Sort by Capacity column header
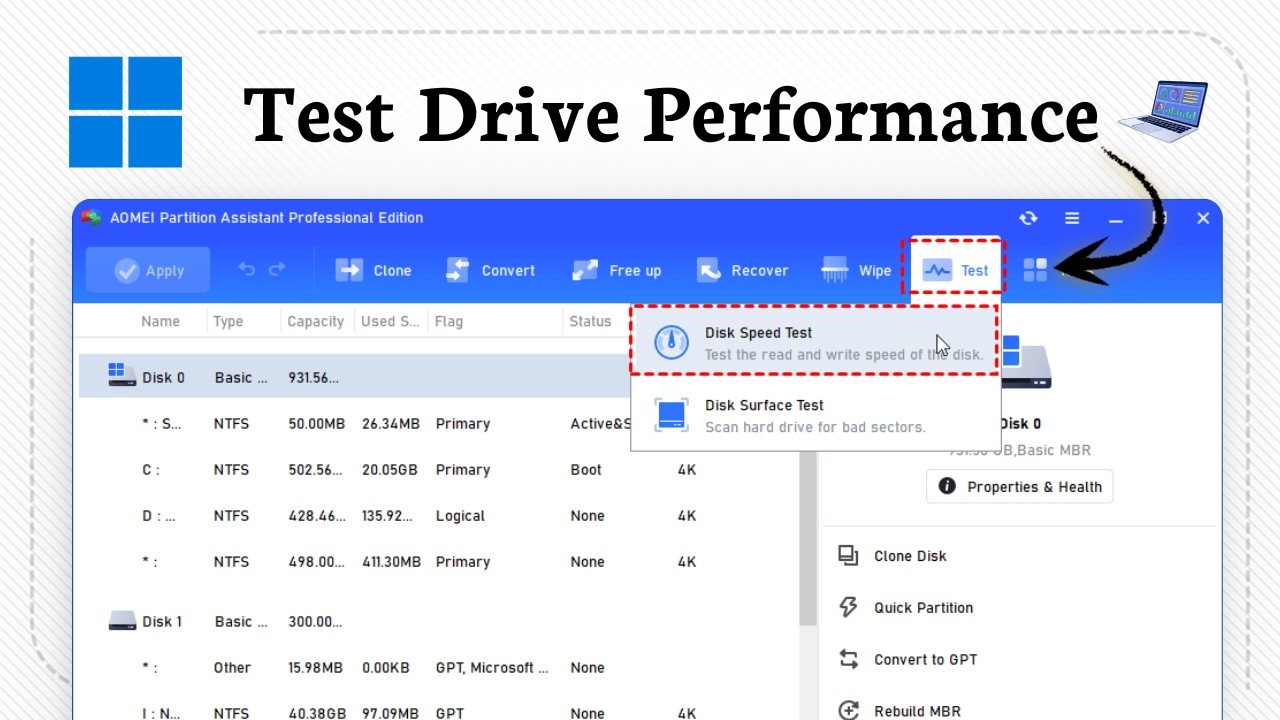The image size is (1280, 720). pos(315,322)
